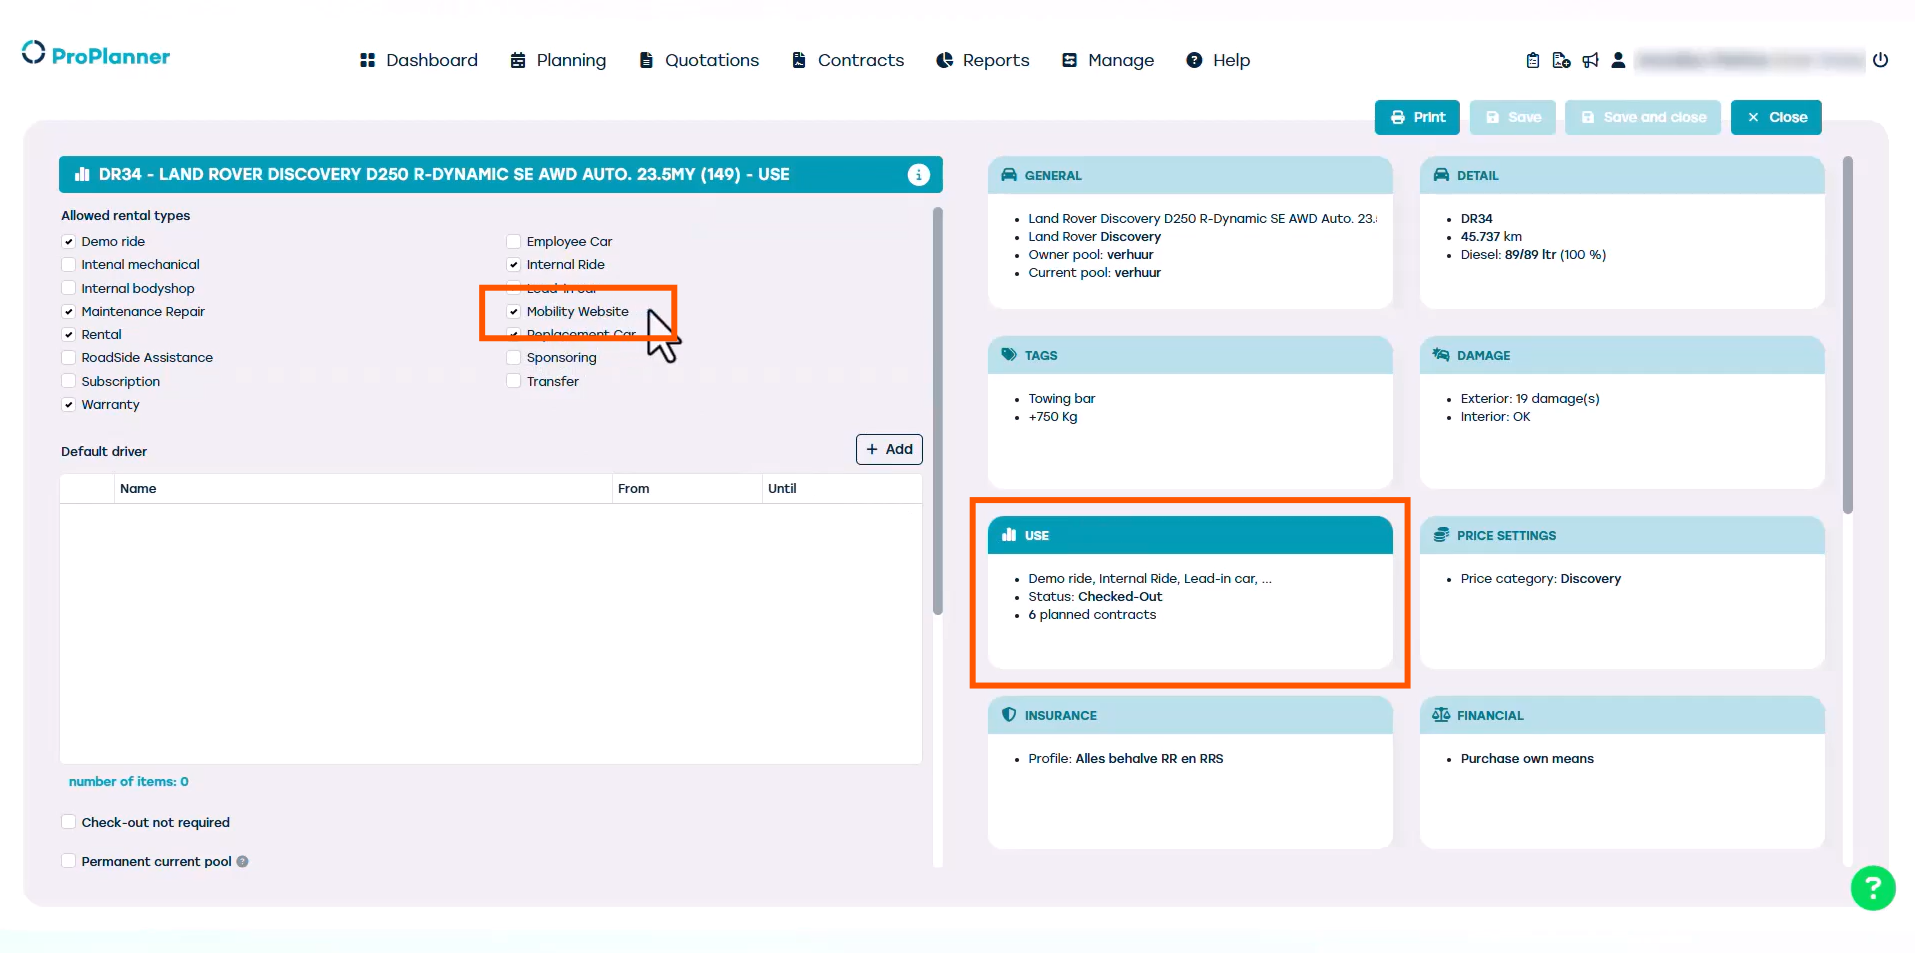Click the '6 planned contracts' text
This screenshot has width=1915, height=953.
click(1092, 615)
